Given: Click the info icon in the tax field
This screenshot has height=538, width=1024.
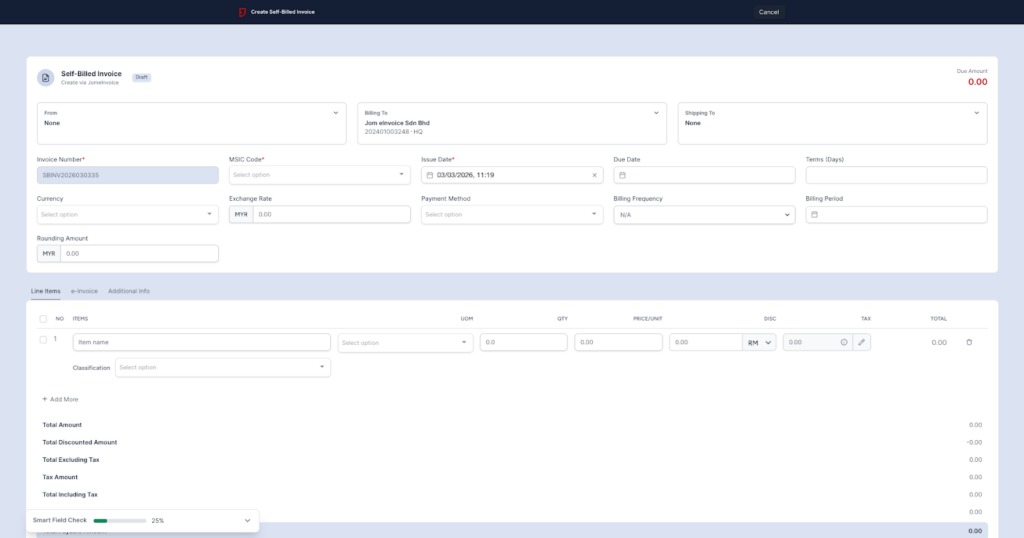Looking at the screenshot, I should [844, 342].
